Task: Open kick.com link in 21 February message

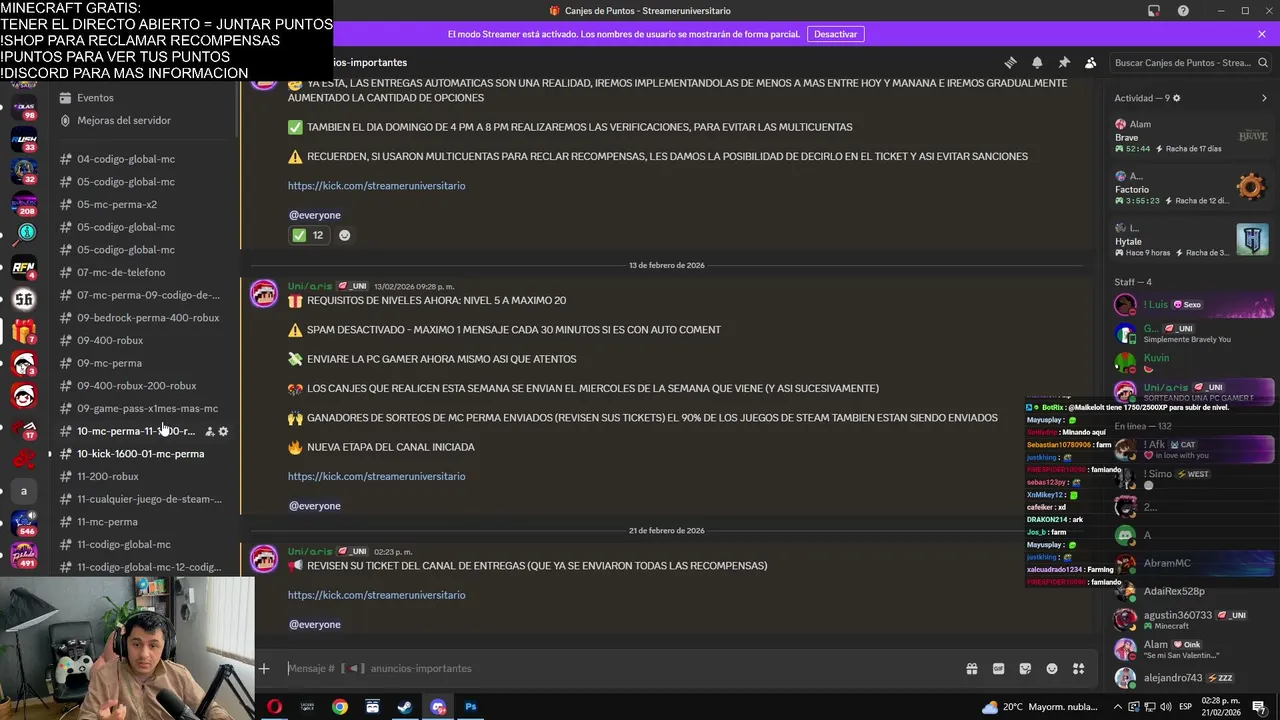Action: tap(376, 595)
